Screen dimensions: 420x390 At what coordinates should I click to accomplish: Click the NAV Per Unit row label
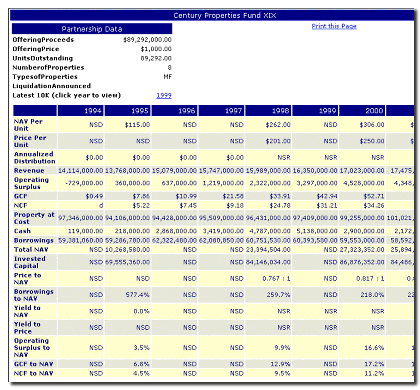click(28, 125)
